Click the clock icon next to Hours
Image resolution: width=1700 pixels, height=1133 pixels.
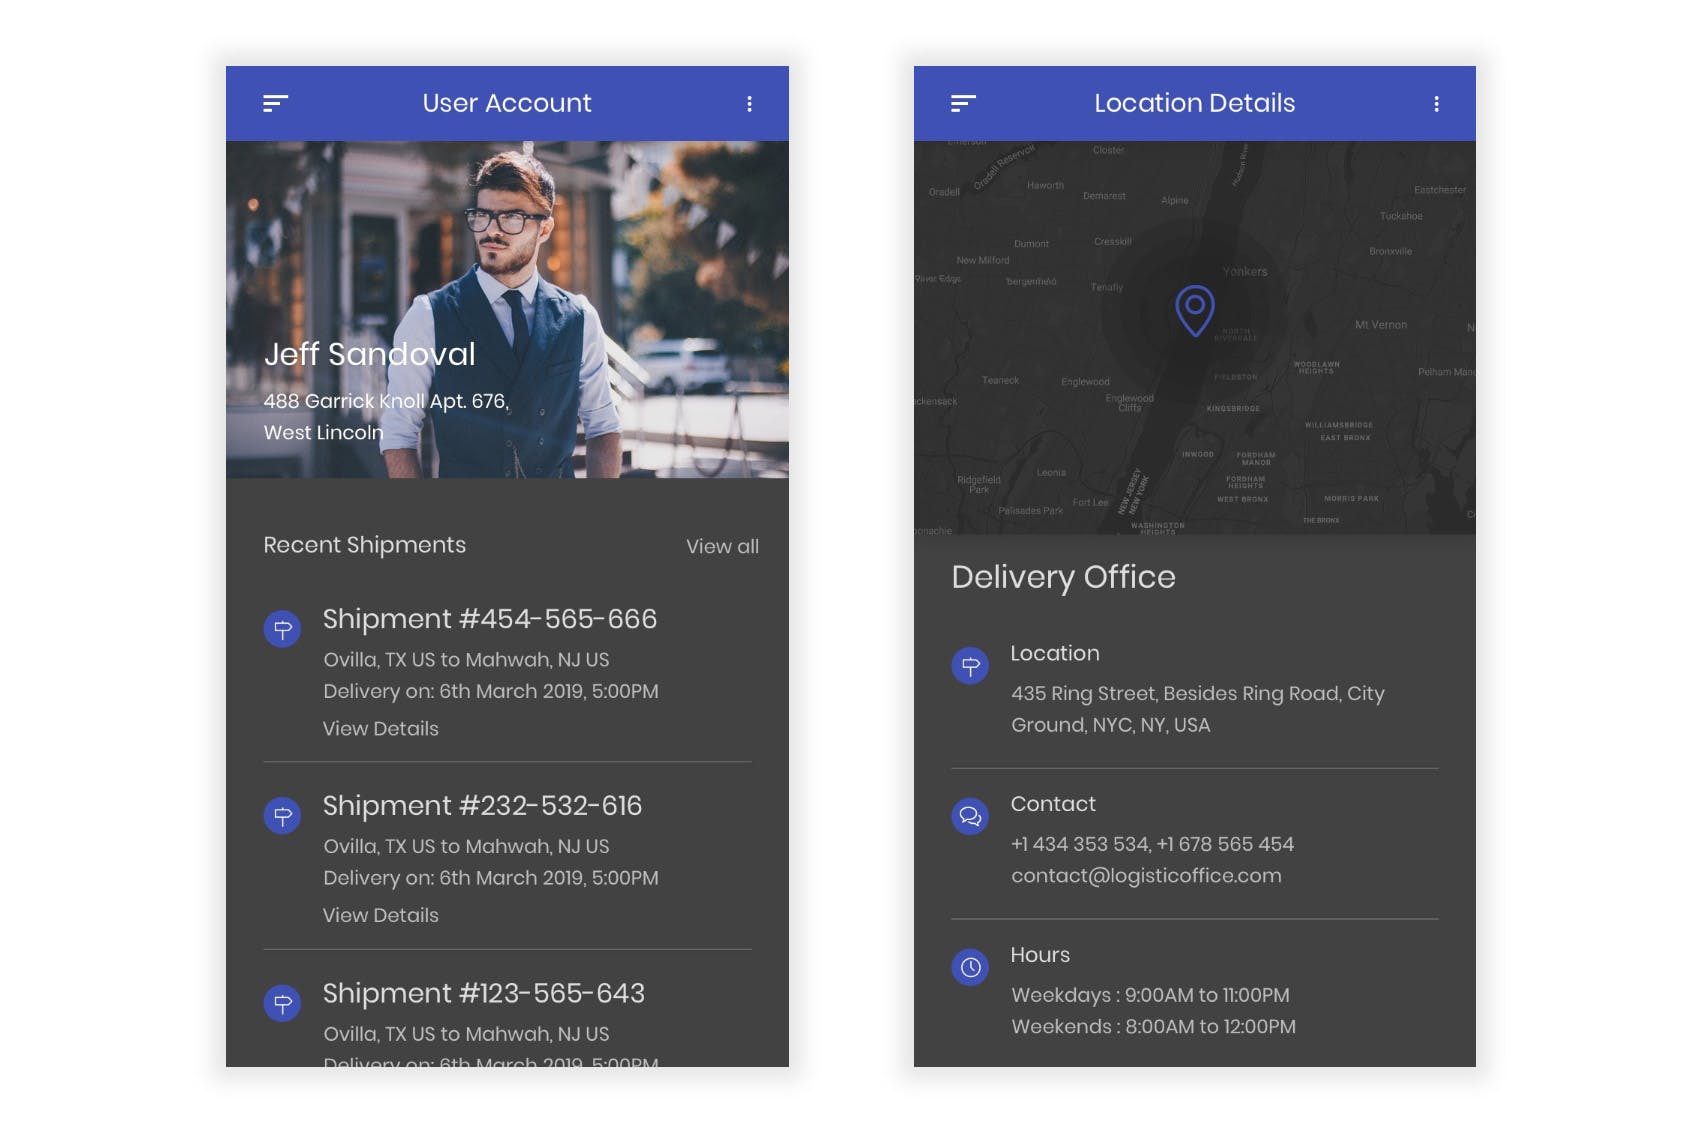(969, 967)
